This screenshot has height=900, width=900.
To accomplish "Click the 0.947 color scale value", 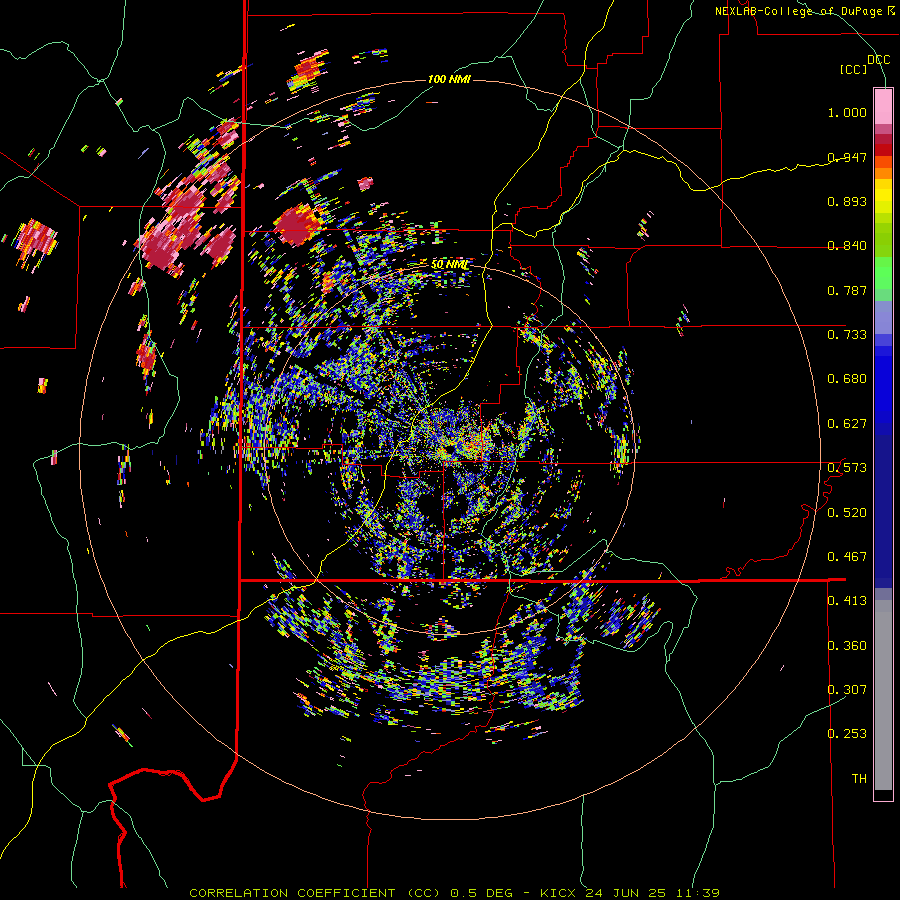I will tap(847, 157).
